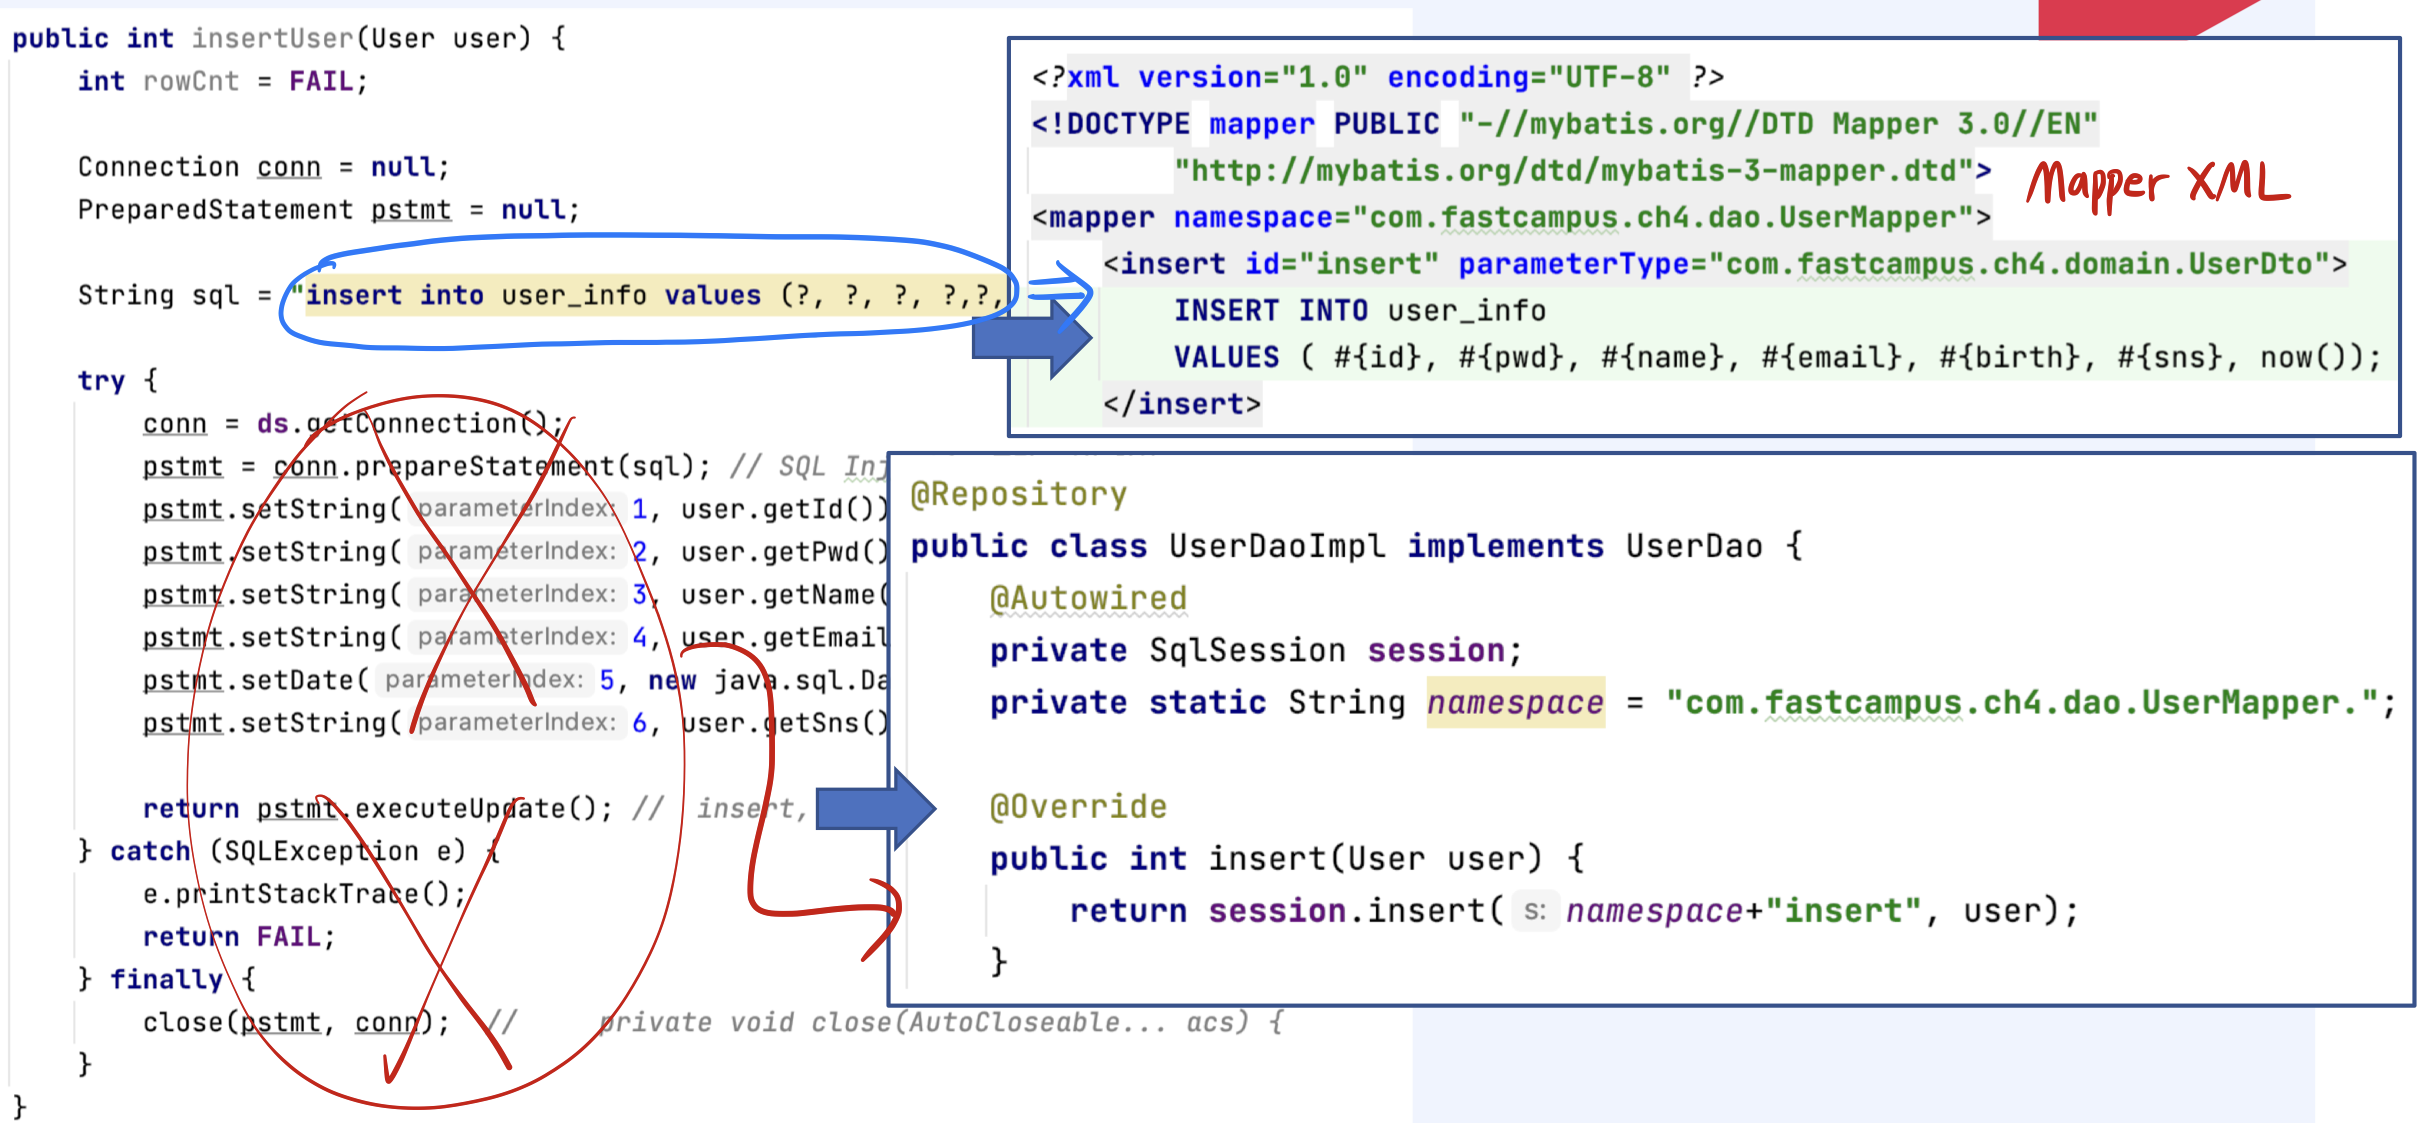Click the @Autowired annotation

(x=1087, y=598)
